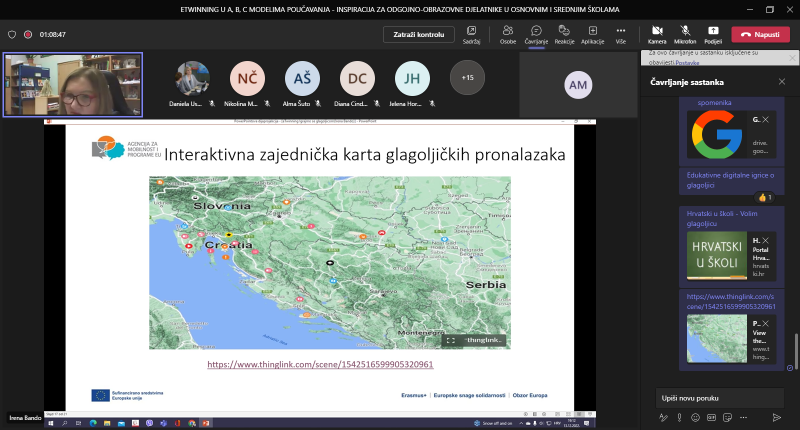The image size is (800, 430).
Task: Send the chat message with arrow icon
Action: click(x=777, y=416)
